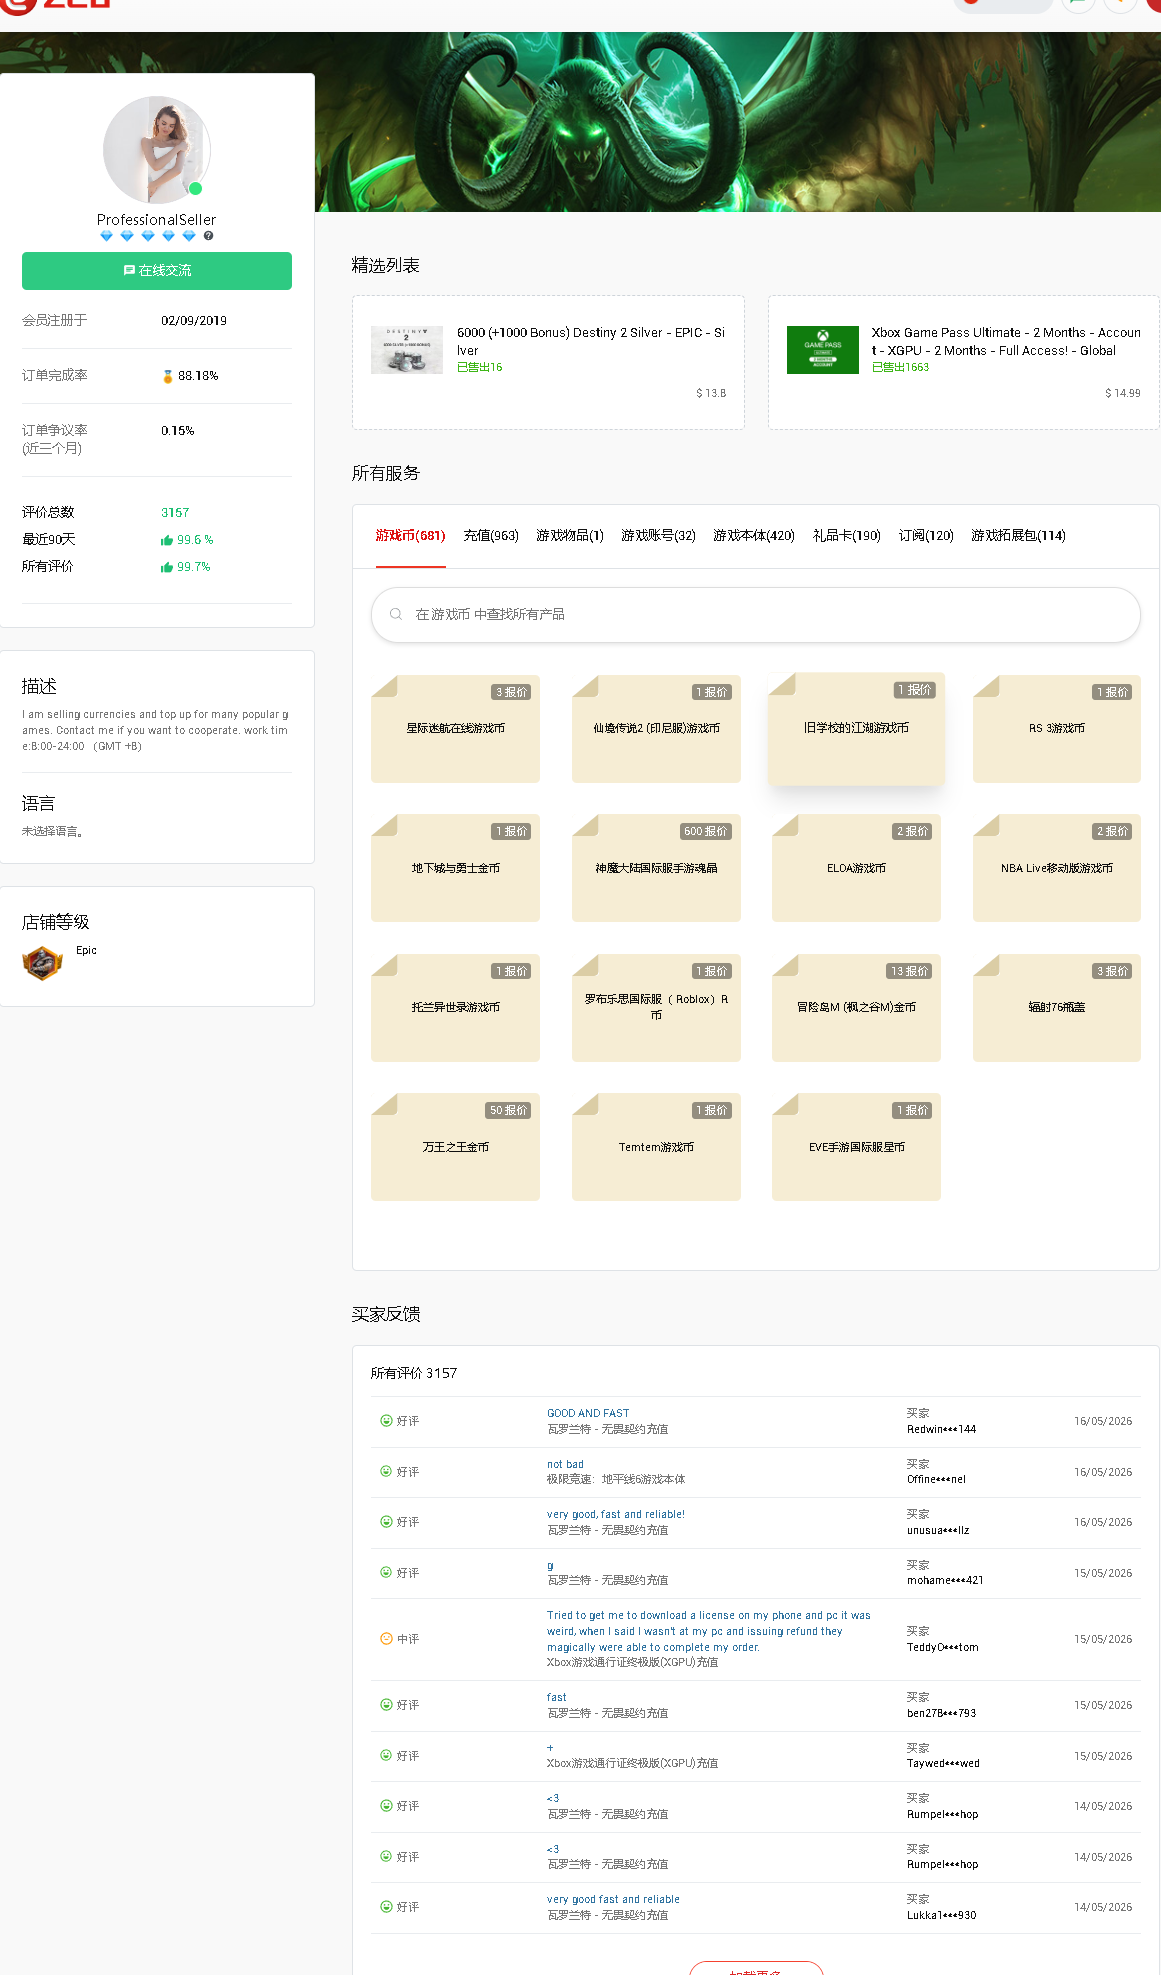Viewport: 1161px width, 1975px height.
Task: Select the 游戏币(681) tab
Action: 410,536
